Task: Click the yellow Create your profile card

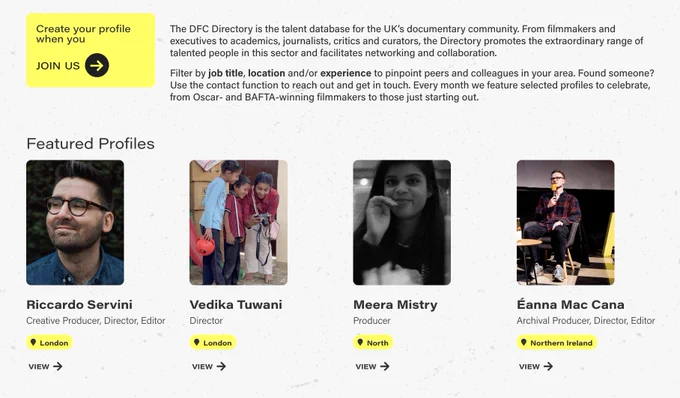Action: [x=91, y=50]
